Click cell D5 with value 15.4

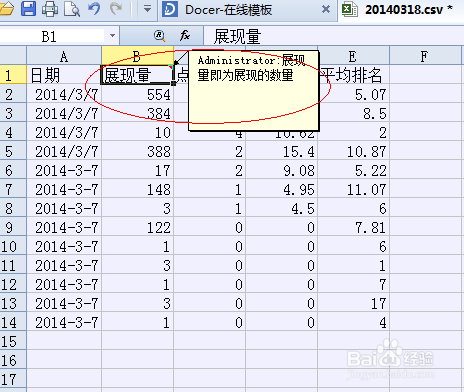click(x=282, y=150)
